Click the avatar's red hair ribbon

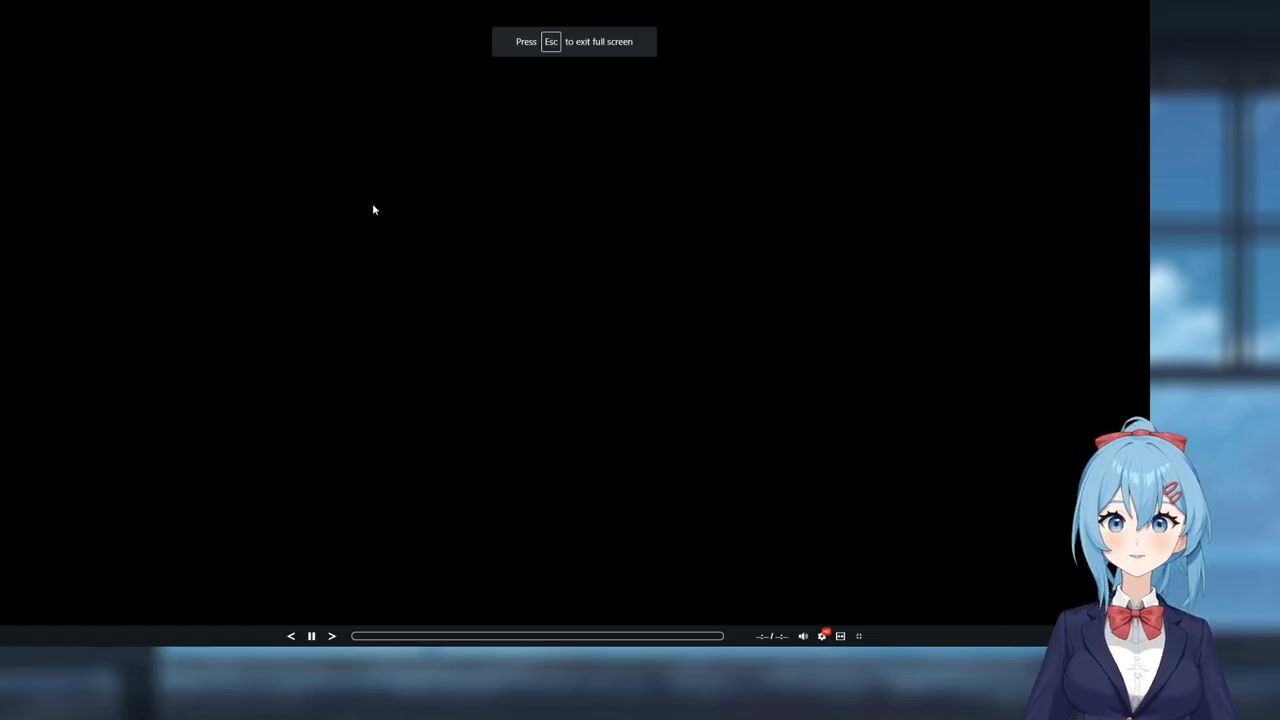tap(1140, 440)
